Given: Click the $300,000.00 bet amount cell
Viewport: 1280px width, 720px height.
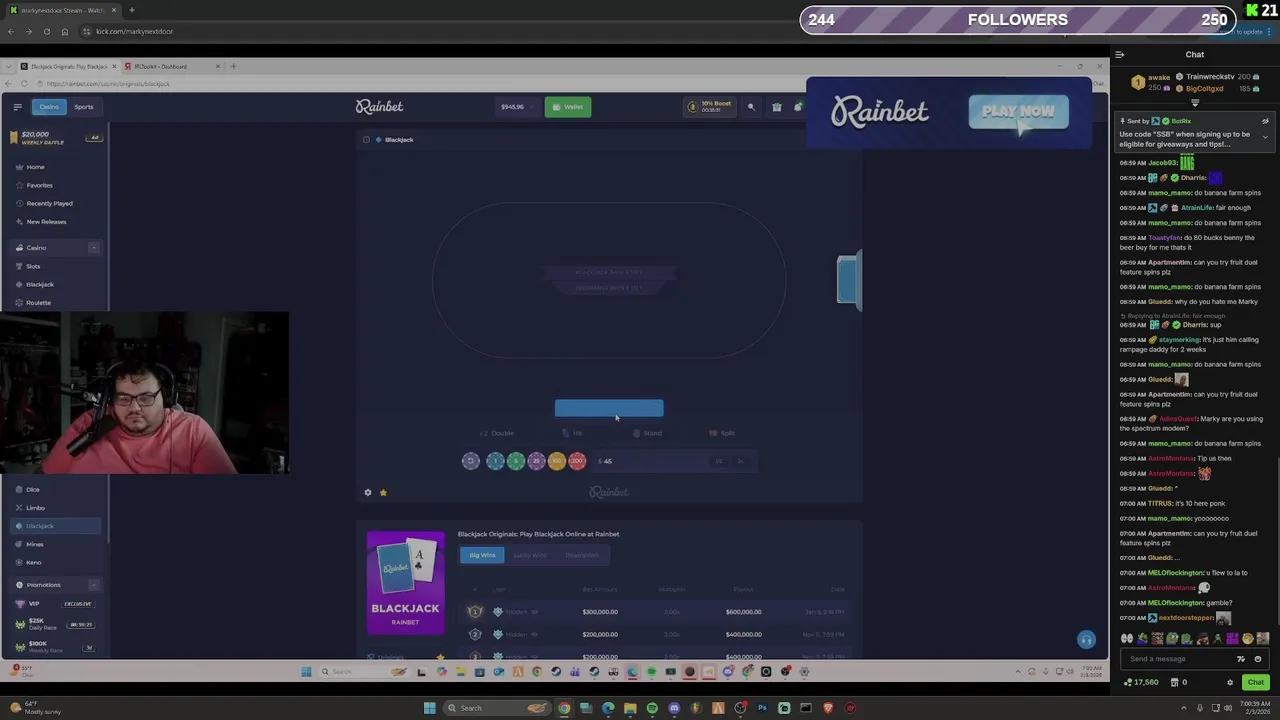Looking at the screenshot, I should [x=600, y=612].
